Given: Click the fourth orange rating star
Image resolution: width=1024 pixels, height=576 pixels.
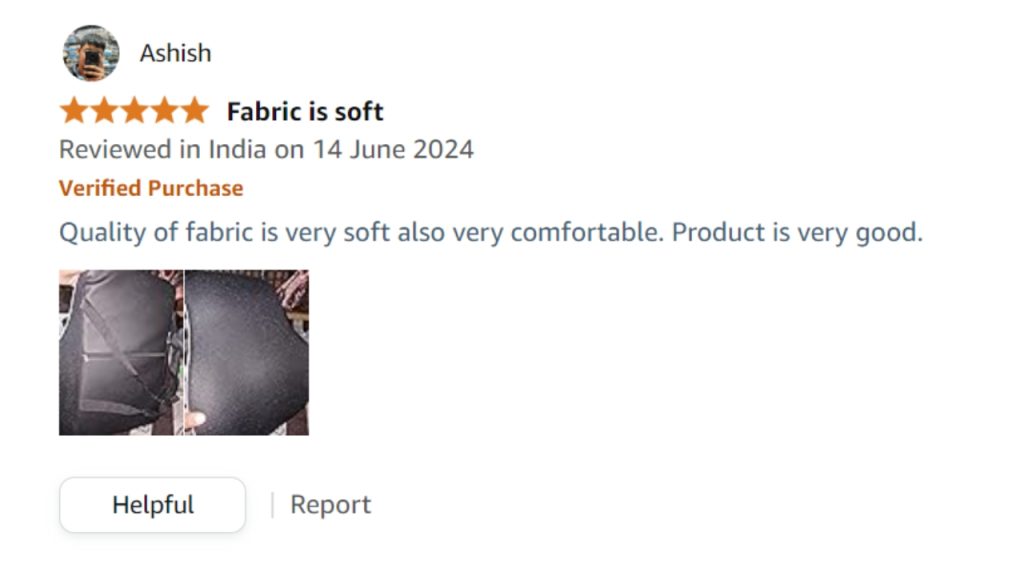Looking at the screenshot, I should 164,110.
